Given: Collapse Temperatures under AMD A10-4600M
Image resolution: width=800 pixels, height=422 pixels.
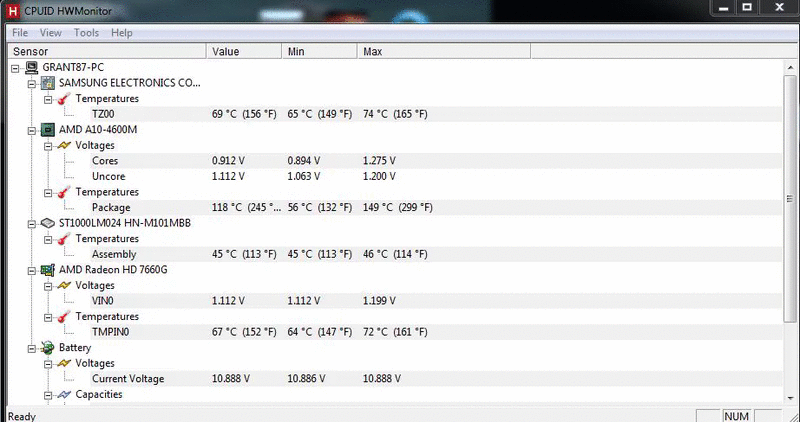Looking at the screenshot, I should [x=48, y=193].
